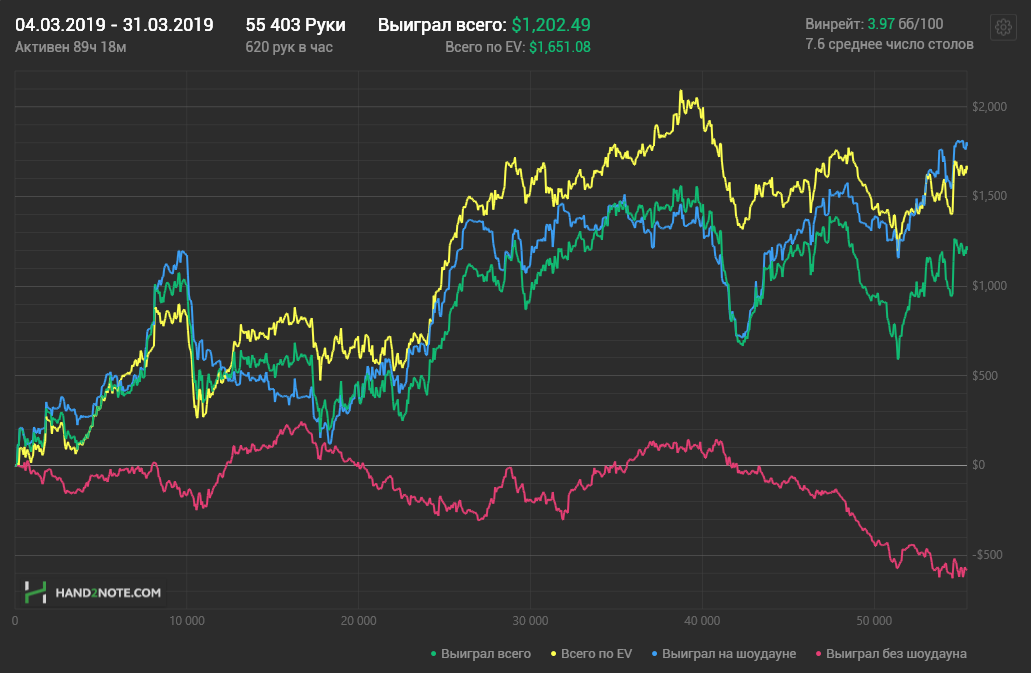Image resolution: width=1031 pixels, height=673 pixels.
Task: Click the $1,000 y-axis label
Action: pyautogui.click(x=990, y=286)
